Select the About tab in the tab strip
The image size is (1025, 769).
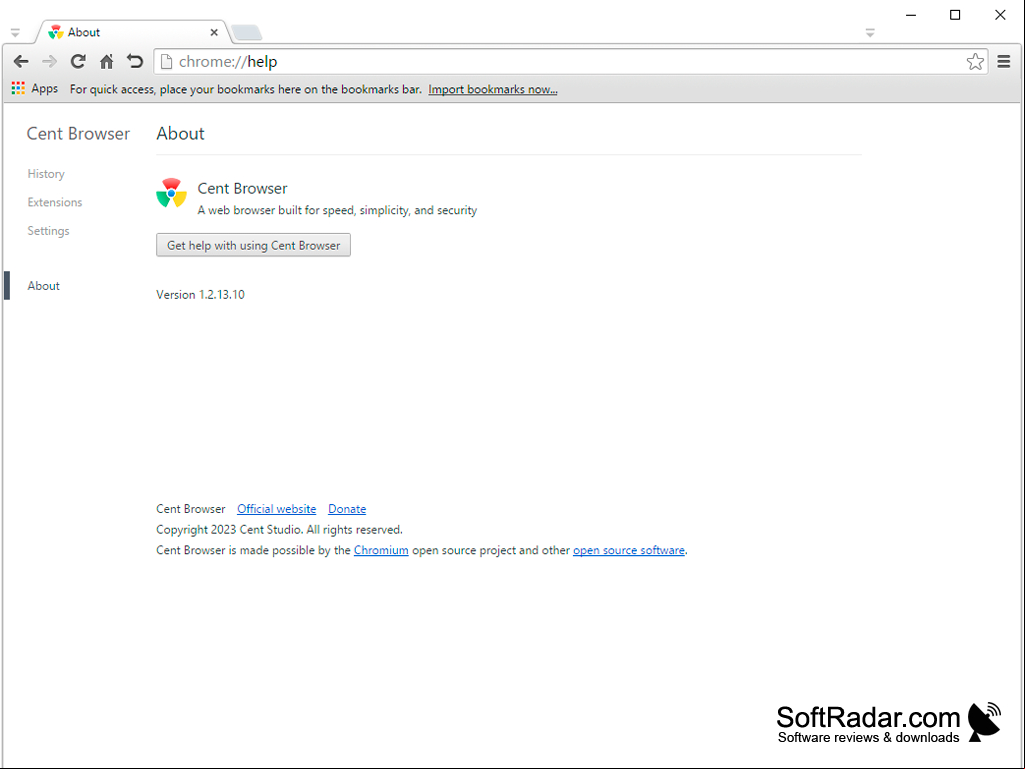[133, 32]
